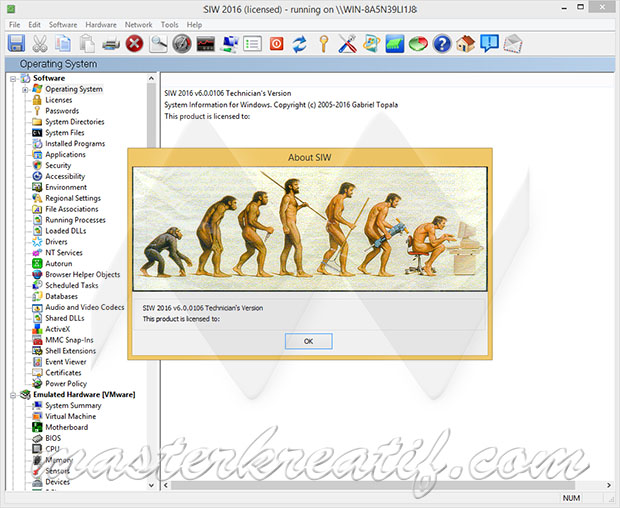Click the red X stop toolbar icon

[134, 43]
